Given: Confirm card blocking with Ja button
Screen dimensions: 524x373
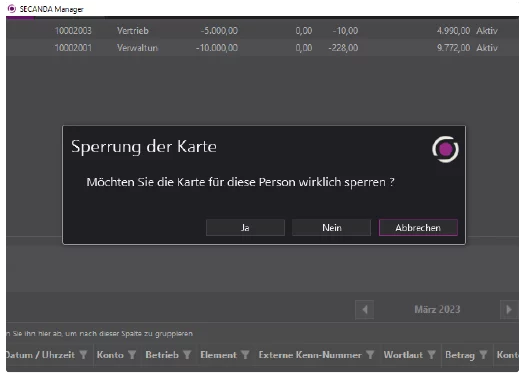Looking at the screenshot, I should tap(245, 228).
